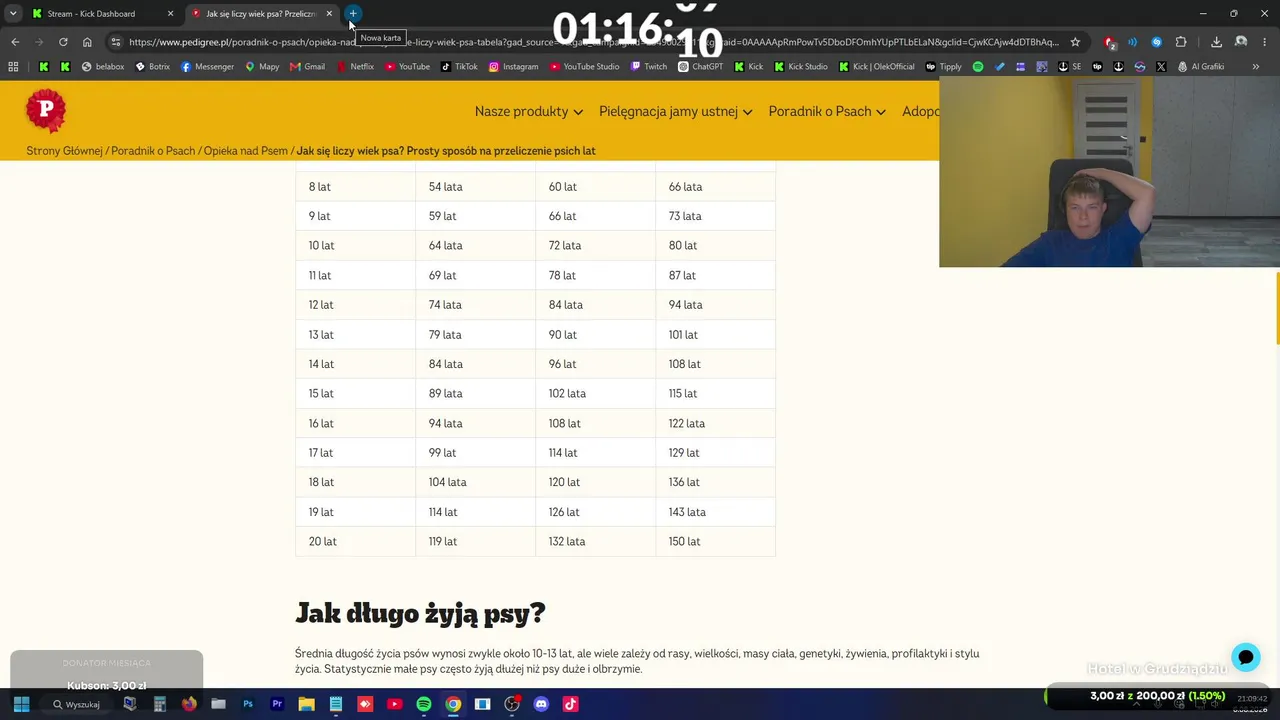Open Premiere Pro from the taskbar
This screenshot has width=1280, height=720.
[277, 704]
